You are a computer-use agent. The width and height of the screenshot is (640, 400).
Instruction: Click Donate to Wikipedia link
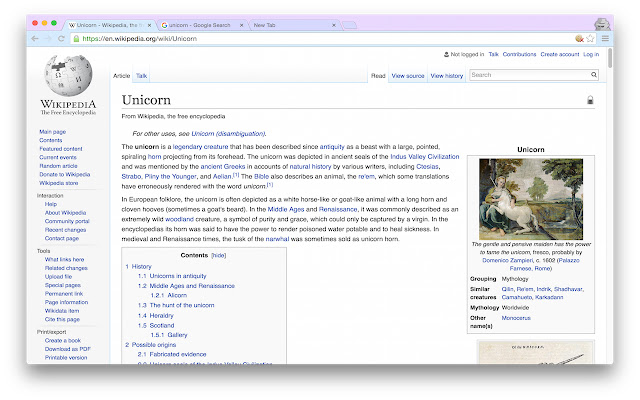[64, 175]
